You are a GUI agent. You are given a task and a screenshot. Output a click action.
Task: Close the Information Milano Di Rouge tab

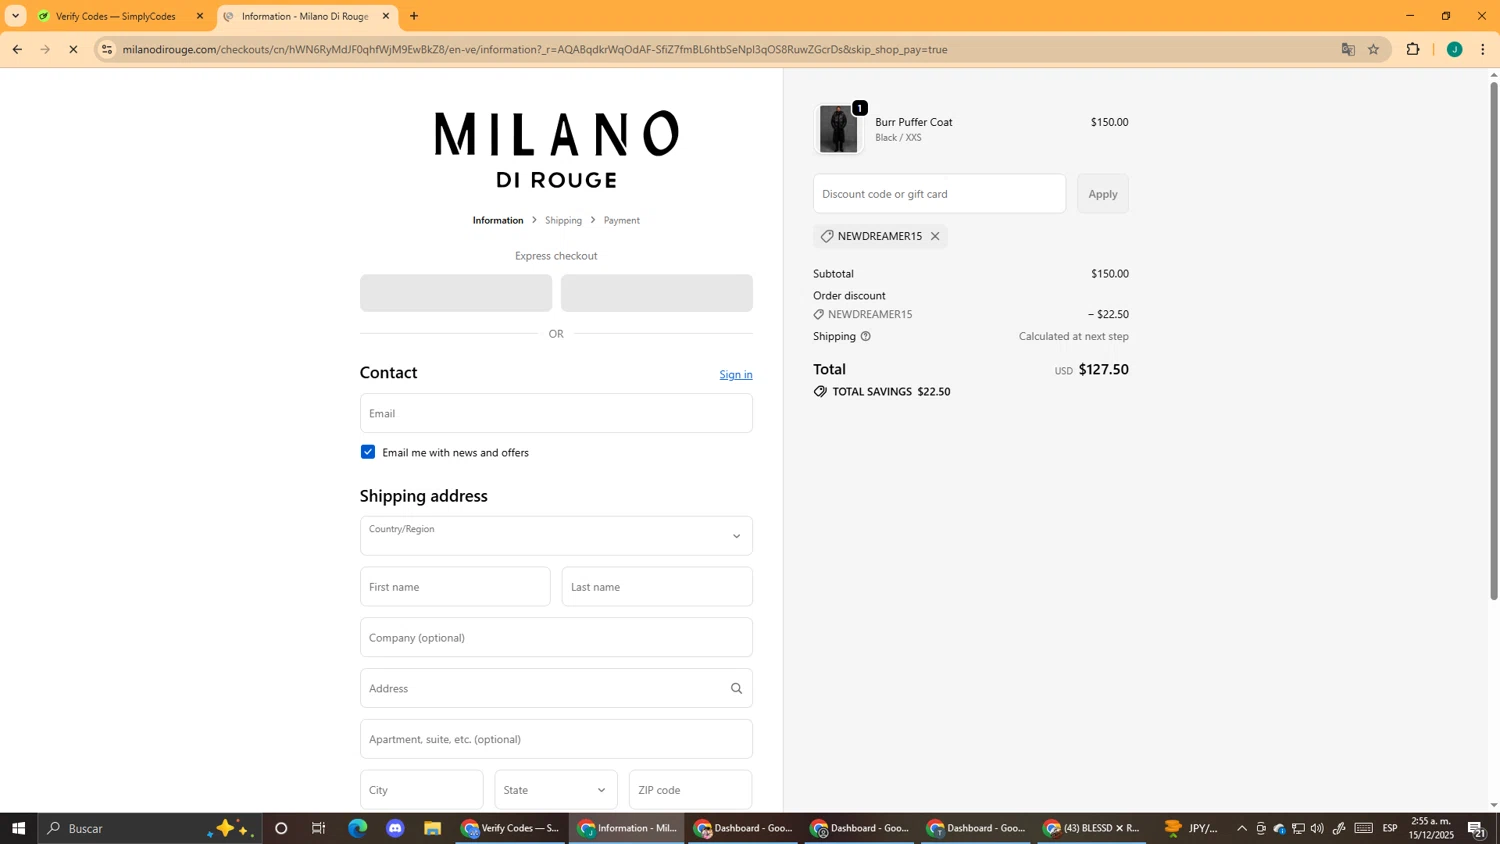pyautogui.click(x=386, y=16)
